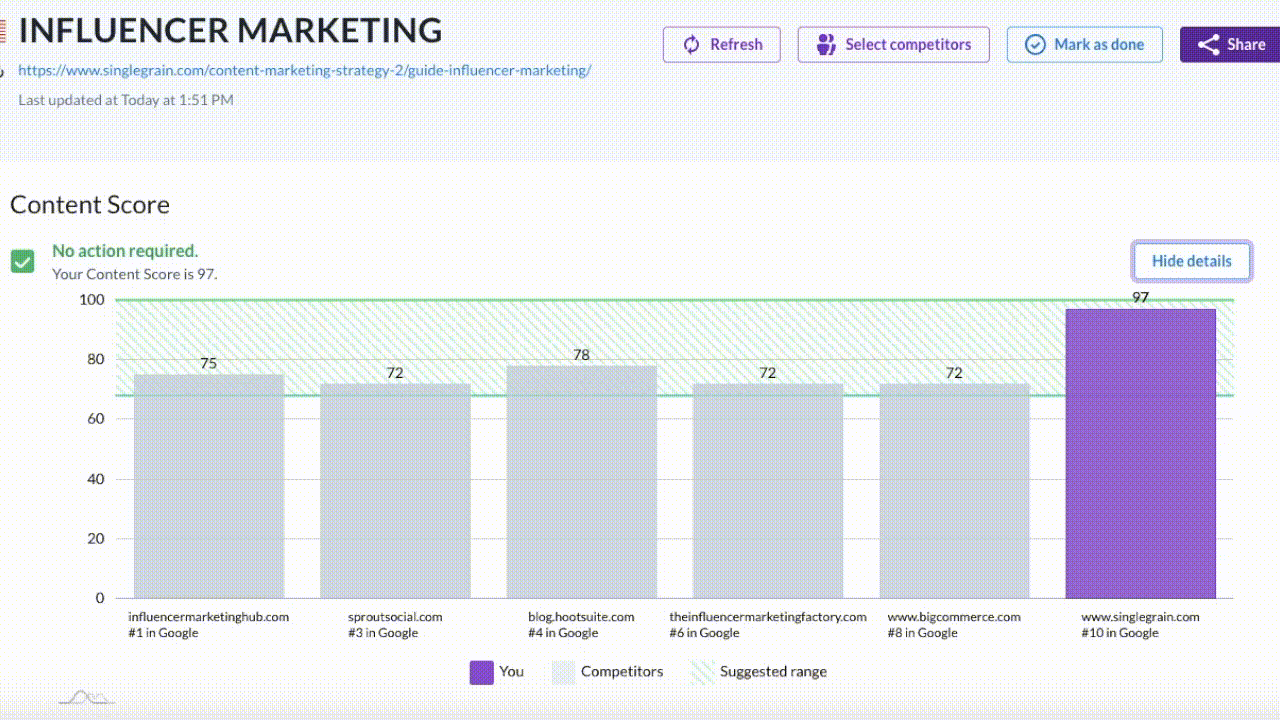Toggle the Suggested range hatched legend swatch
1280x720 pixels.
703,672
